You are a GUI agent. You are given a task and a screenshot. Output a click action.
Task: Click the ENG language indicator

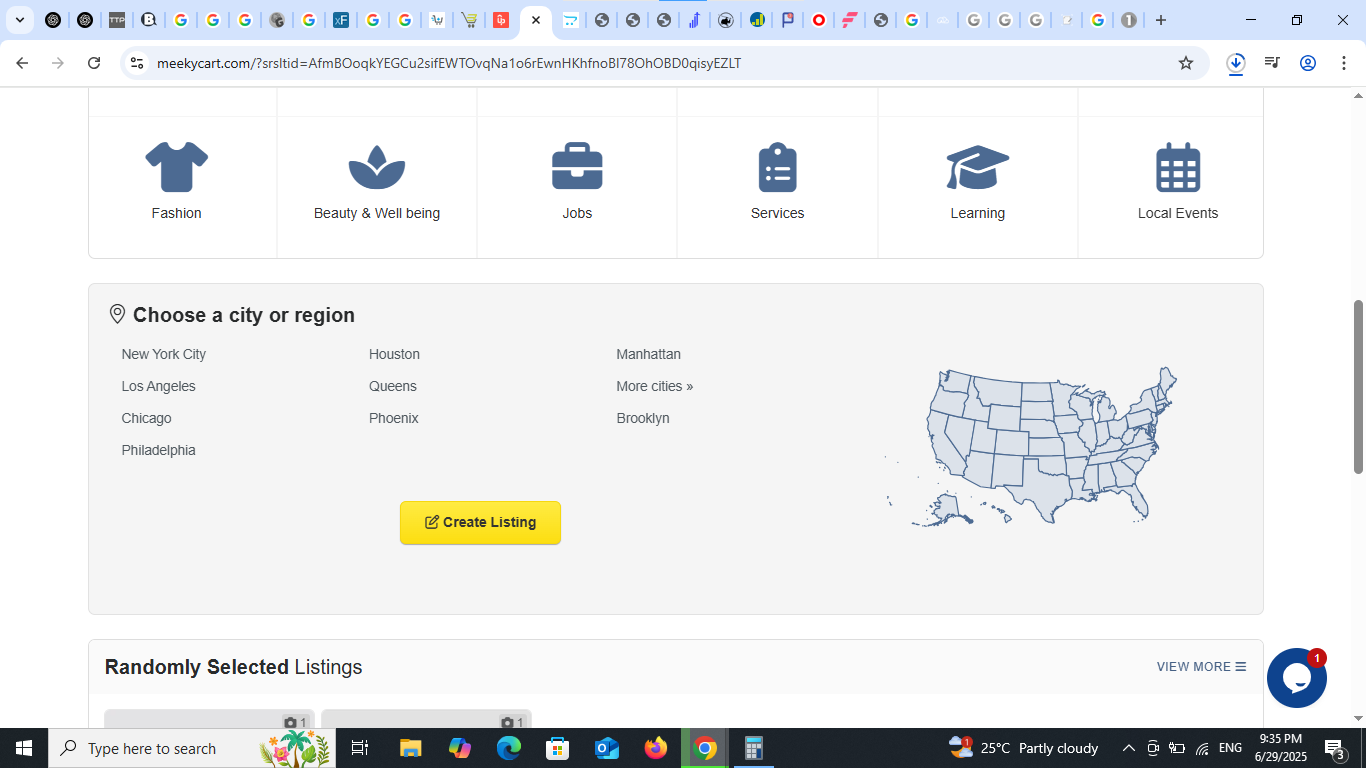(1230, 748)
